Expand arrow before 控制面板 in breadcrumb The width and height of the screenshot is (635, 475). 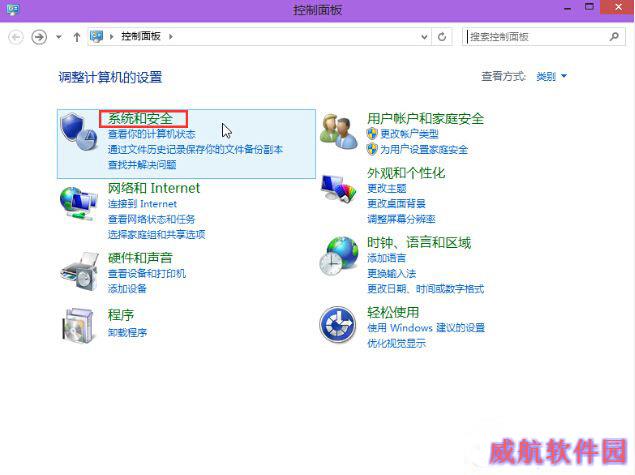point(111,36)
